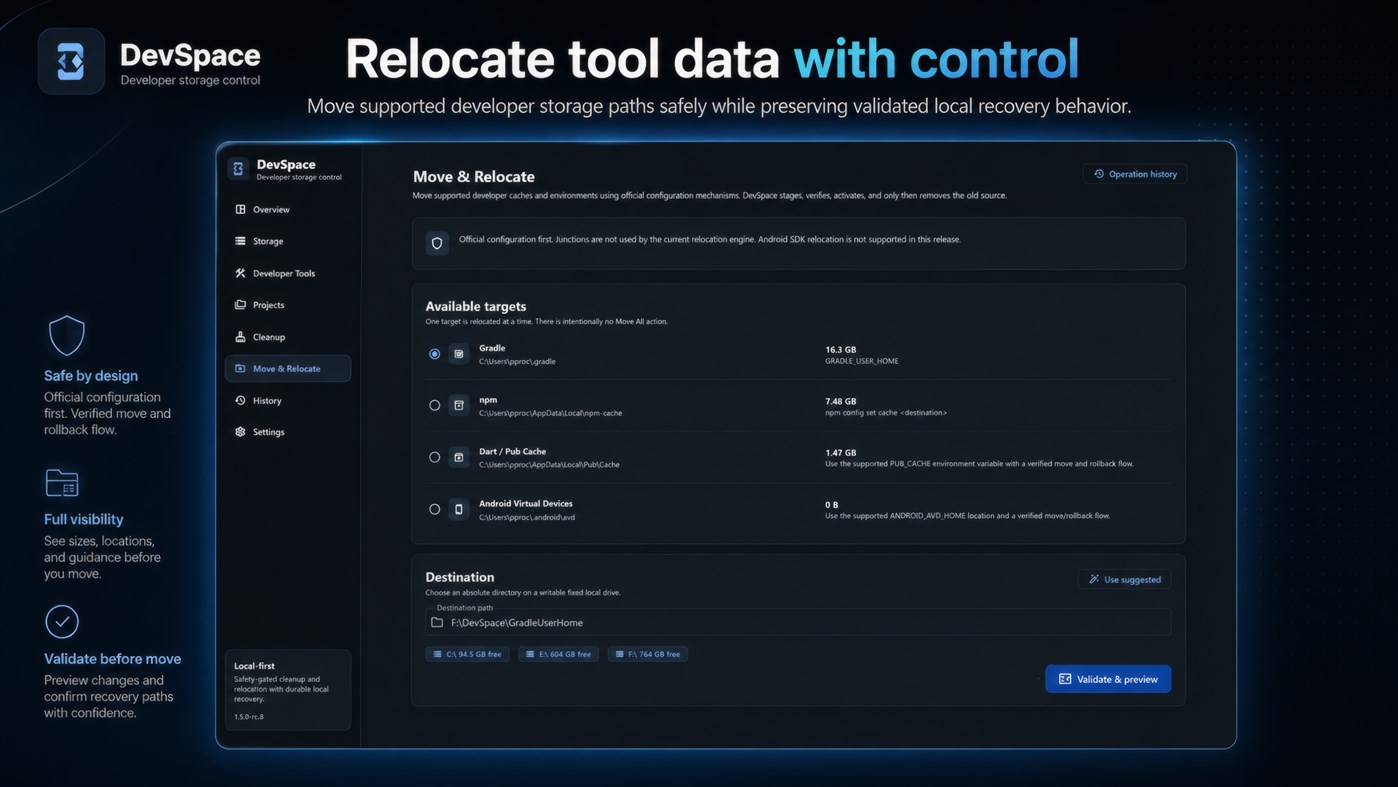Viewport: 1398px width, 787px height.
Task: Click the Available targets heading
Action: pyautogui.click(x=476, y=306)
